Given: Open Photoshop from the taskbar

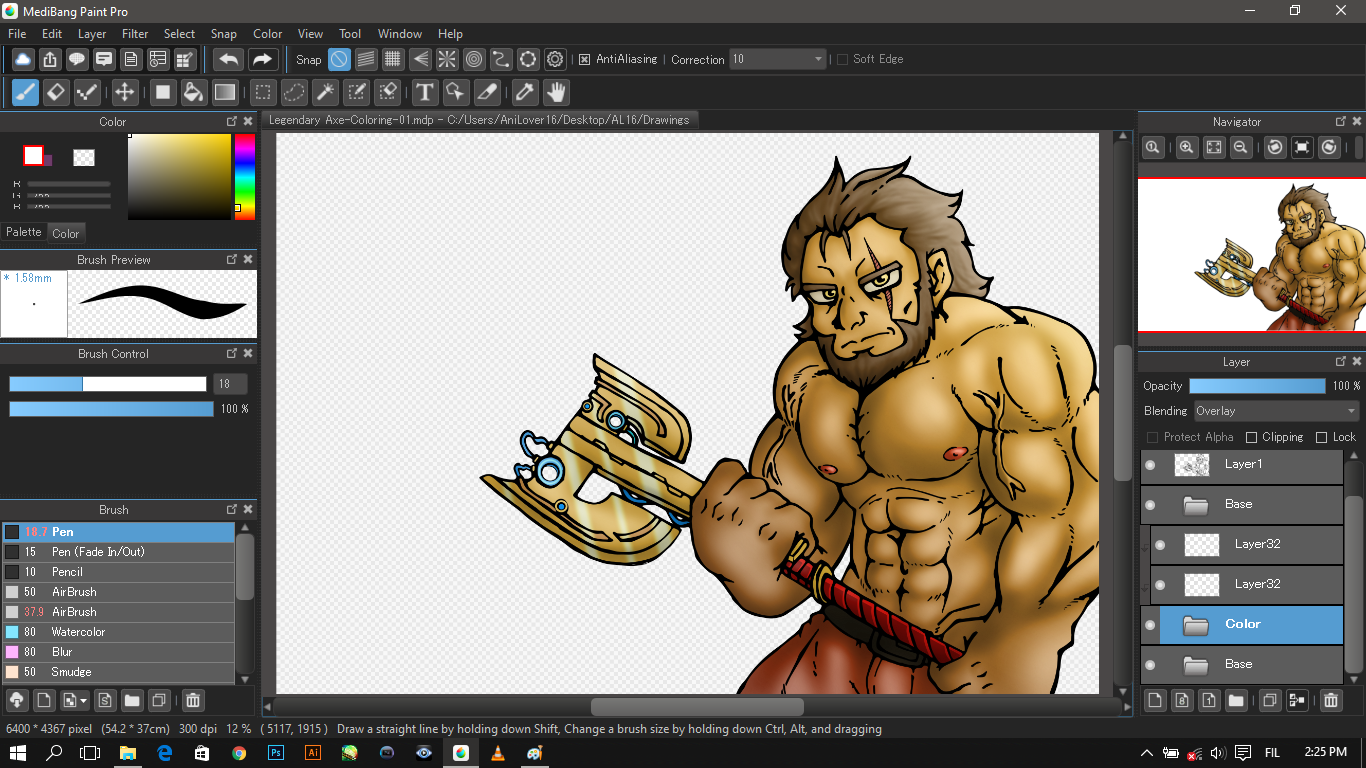Looking at the screenshot, I should [276, 753].
